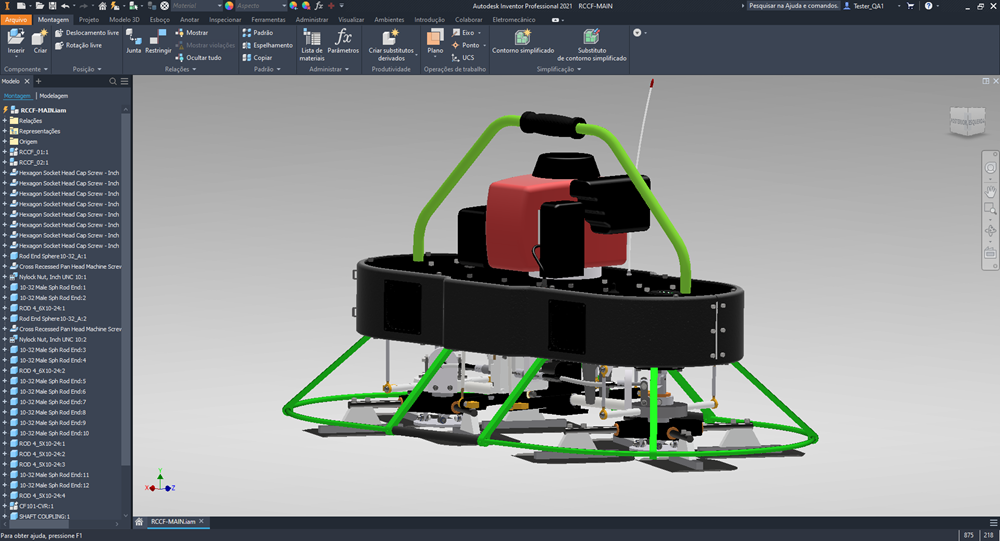Switch to the Visualizar ribbon tab
The image size is (1000, 541).
point(351,20)
